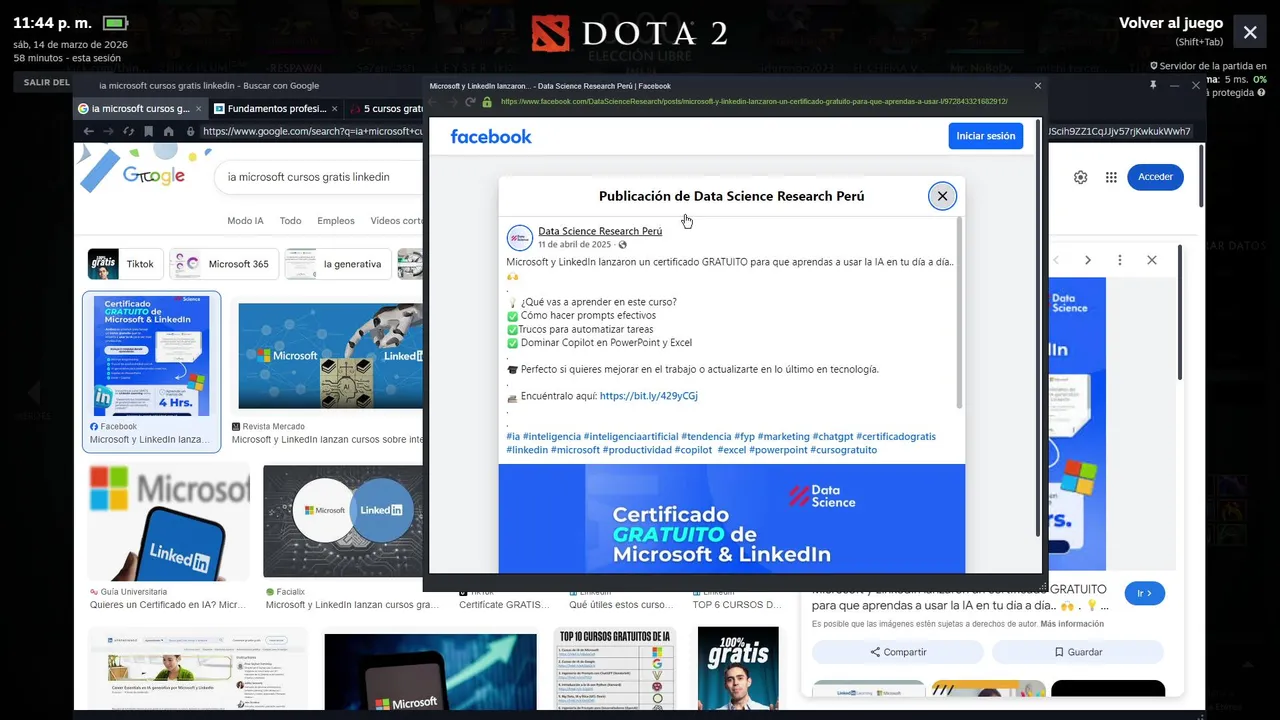Viewport: 1280px width, 720px height.
Task: Filter images by 'Ia generativa' chip
Action: pos(338,264)
